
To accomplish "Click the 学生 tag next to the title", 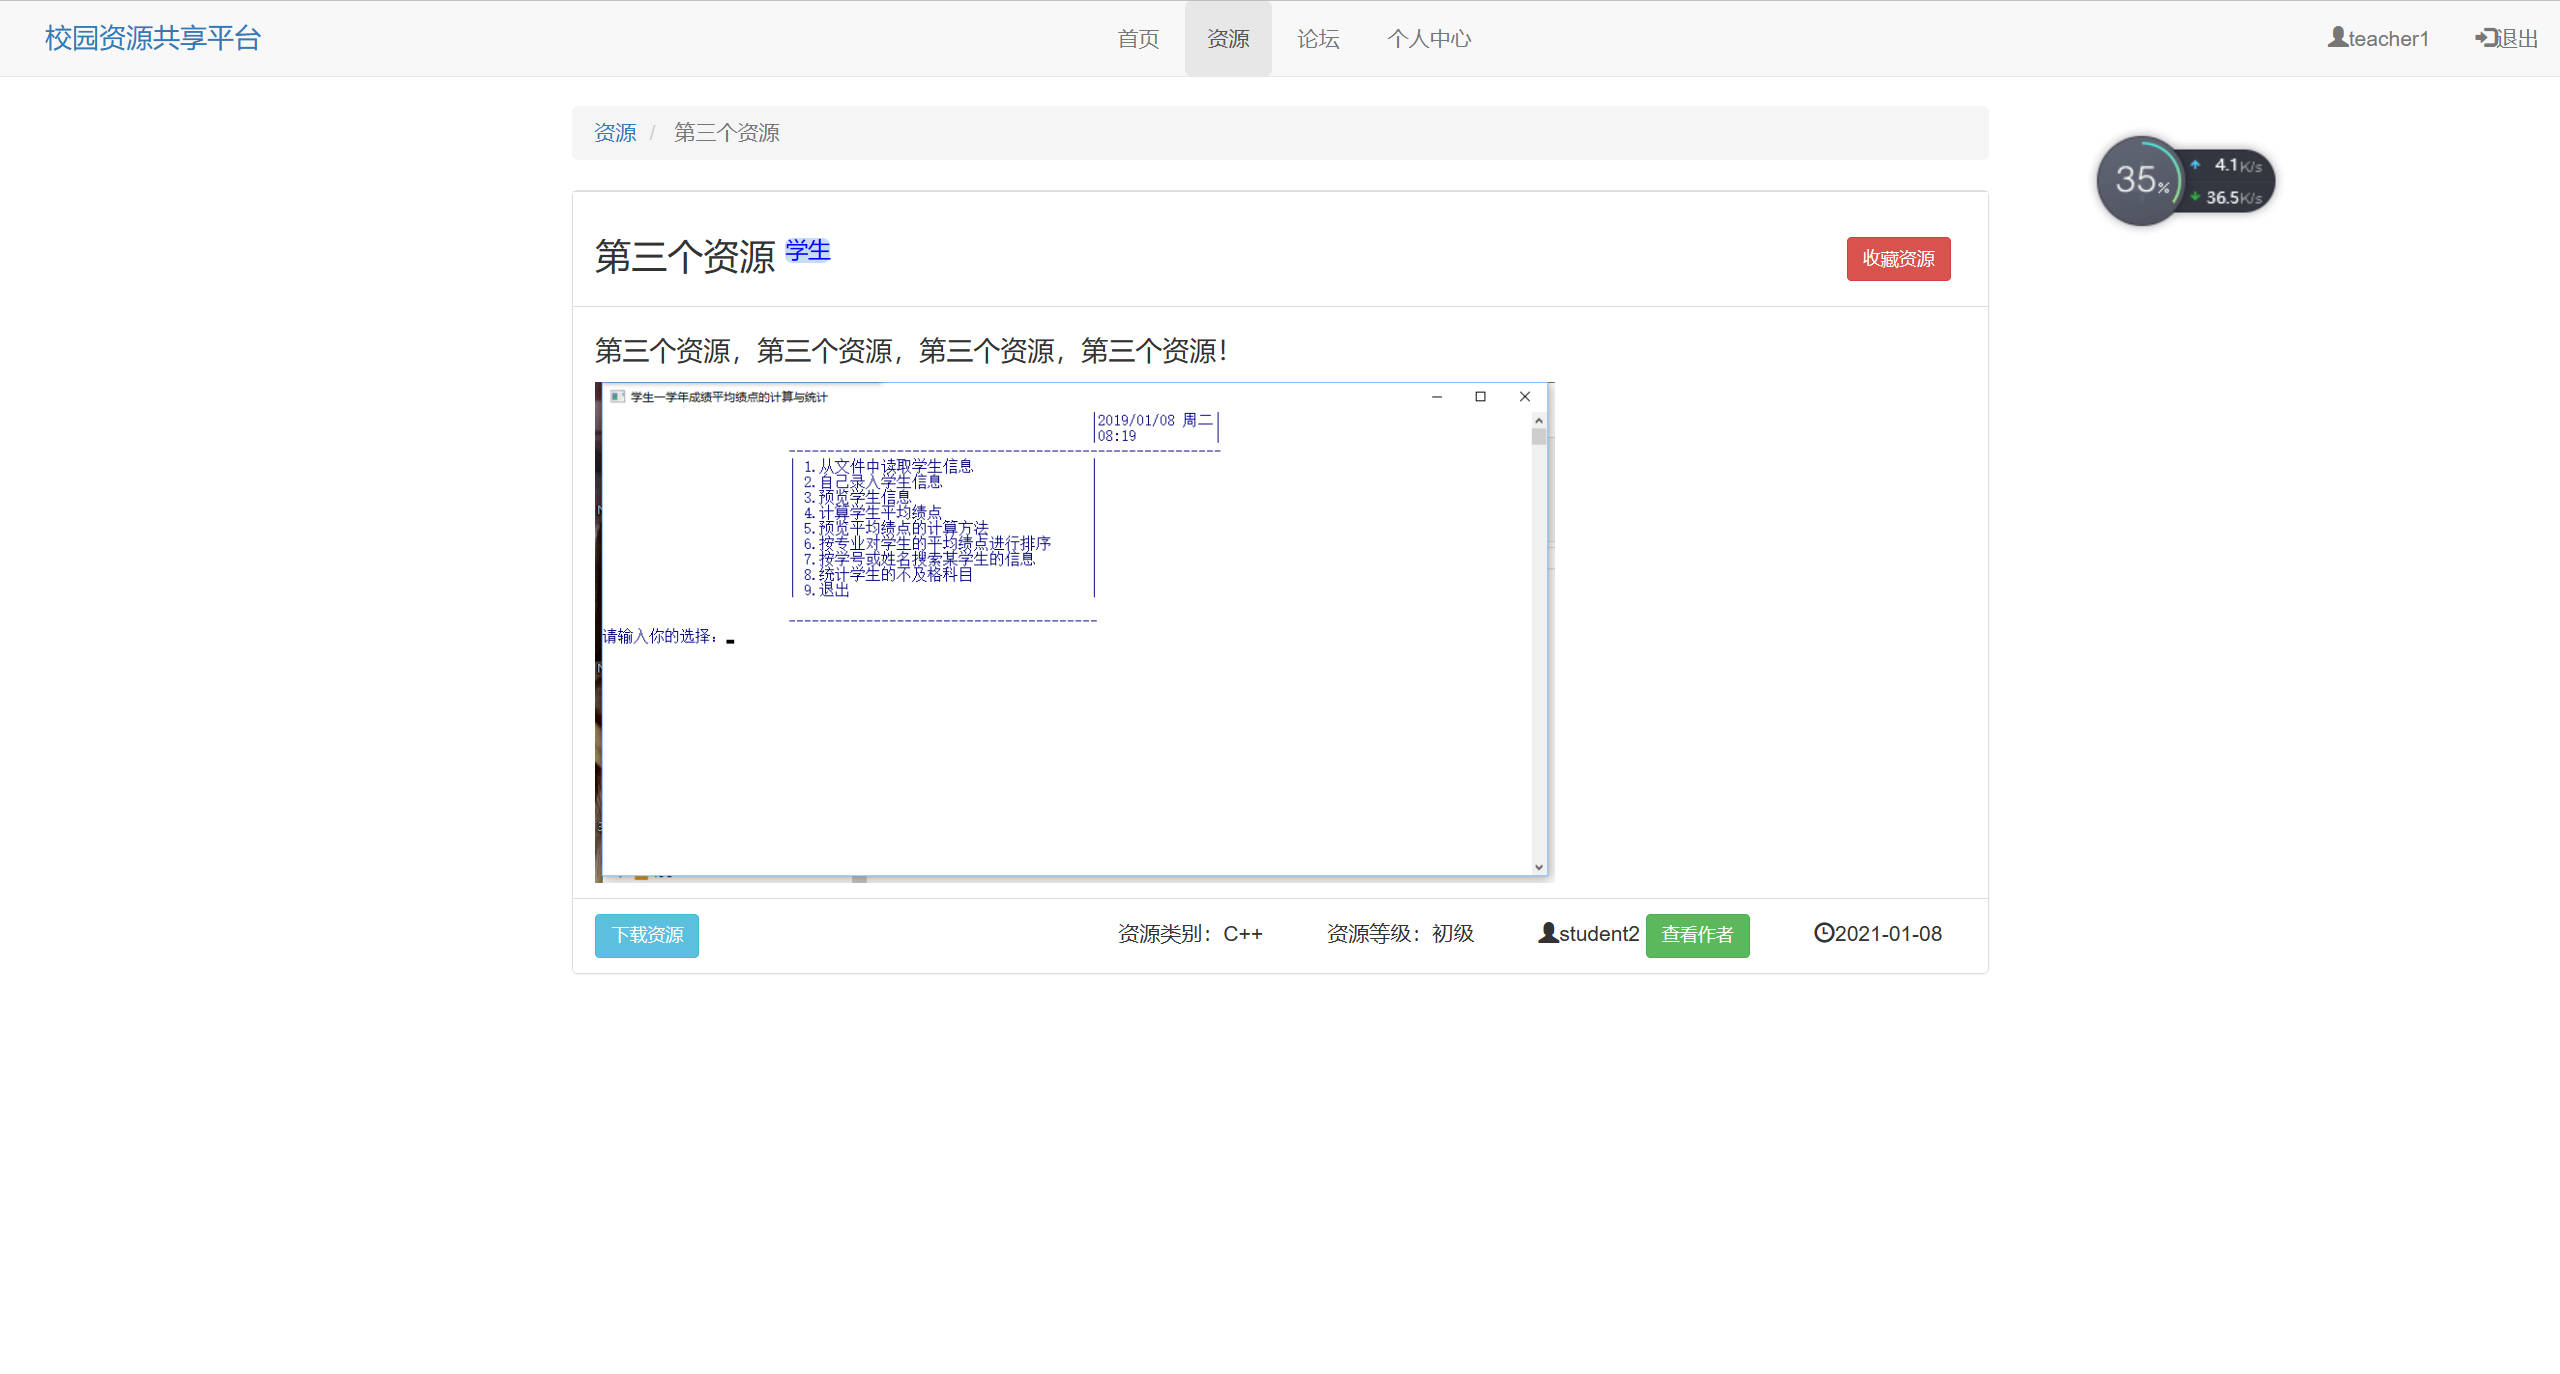I will tap(810, 252).
